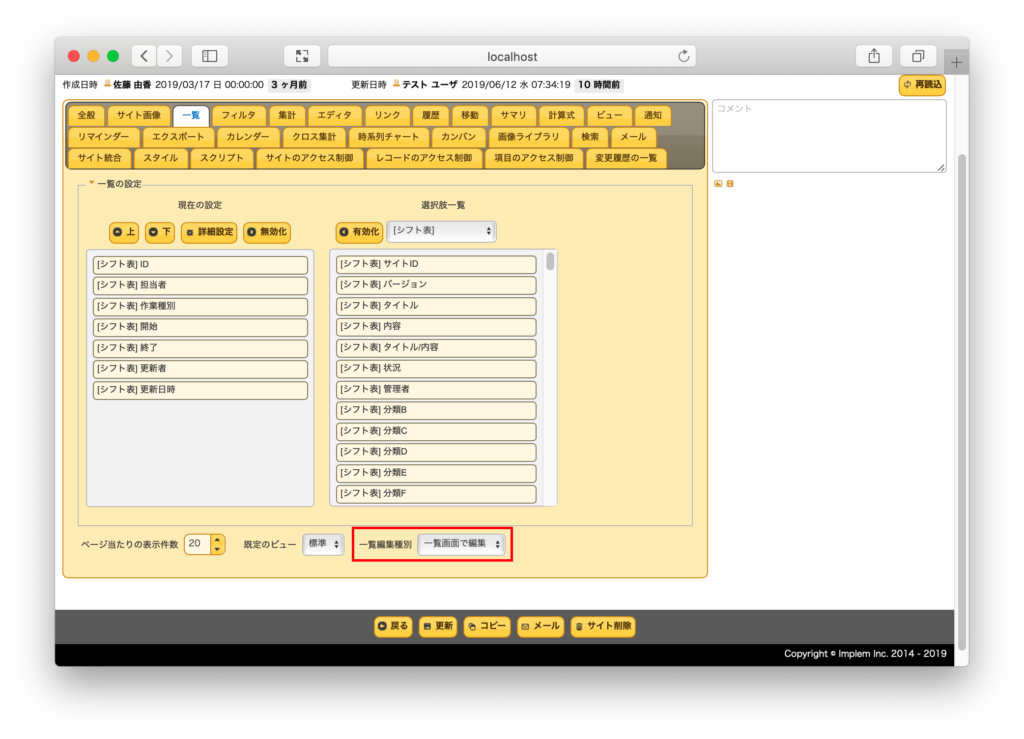Open the カンバン tab

458,137
